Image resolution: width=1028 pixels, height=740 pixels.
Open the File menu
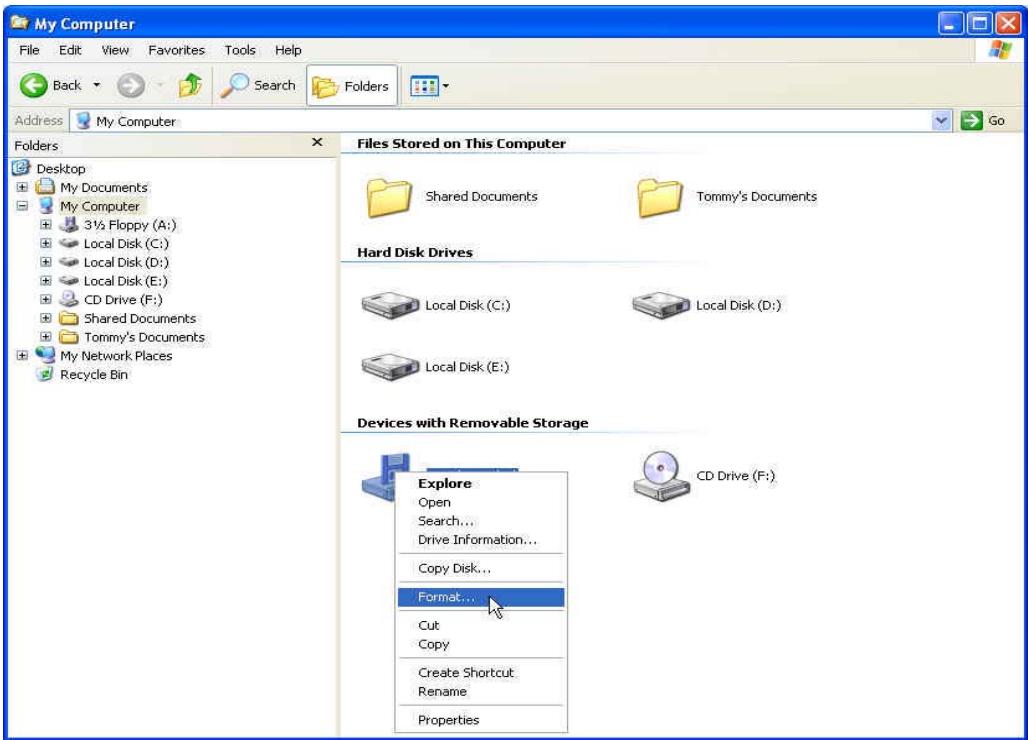click(x=29, y=50)
